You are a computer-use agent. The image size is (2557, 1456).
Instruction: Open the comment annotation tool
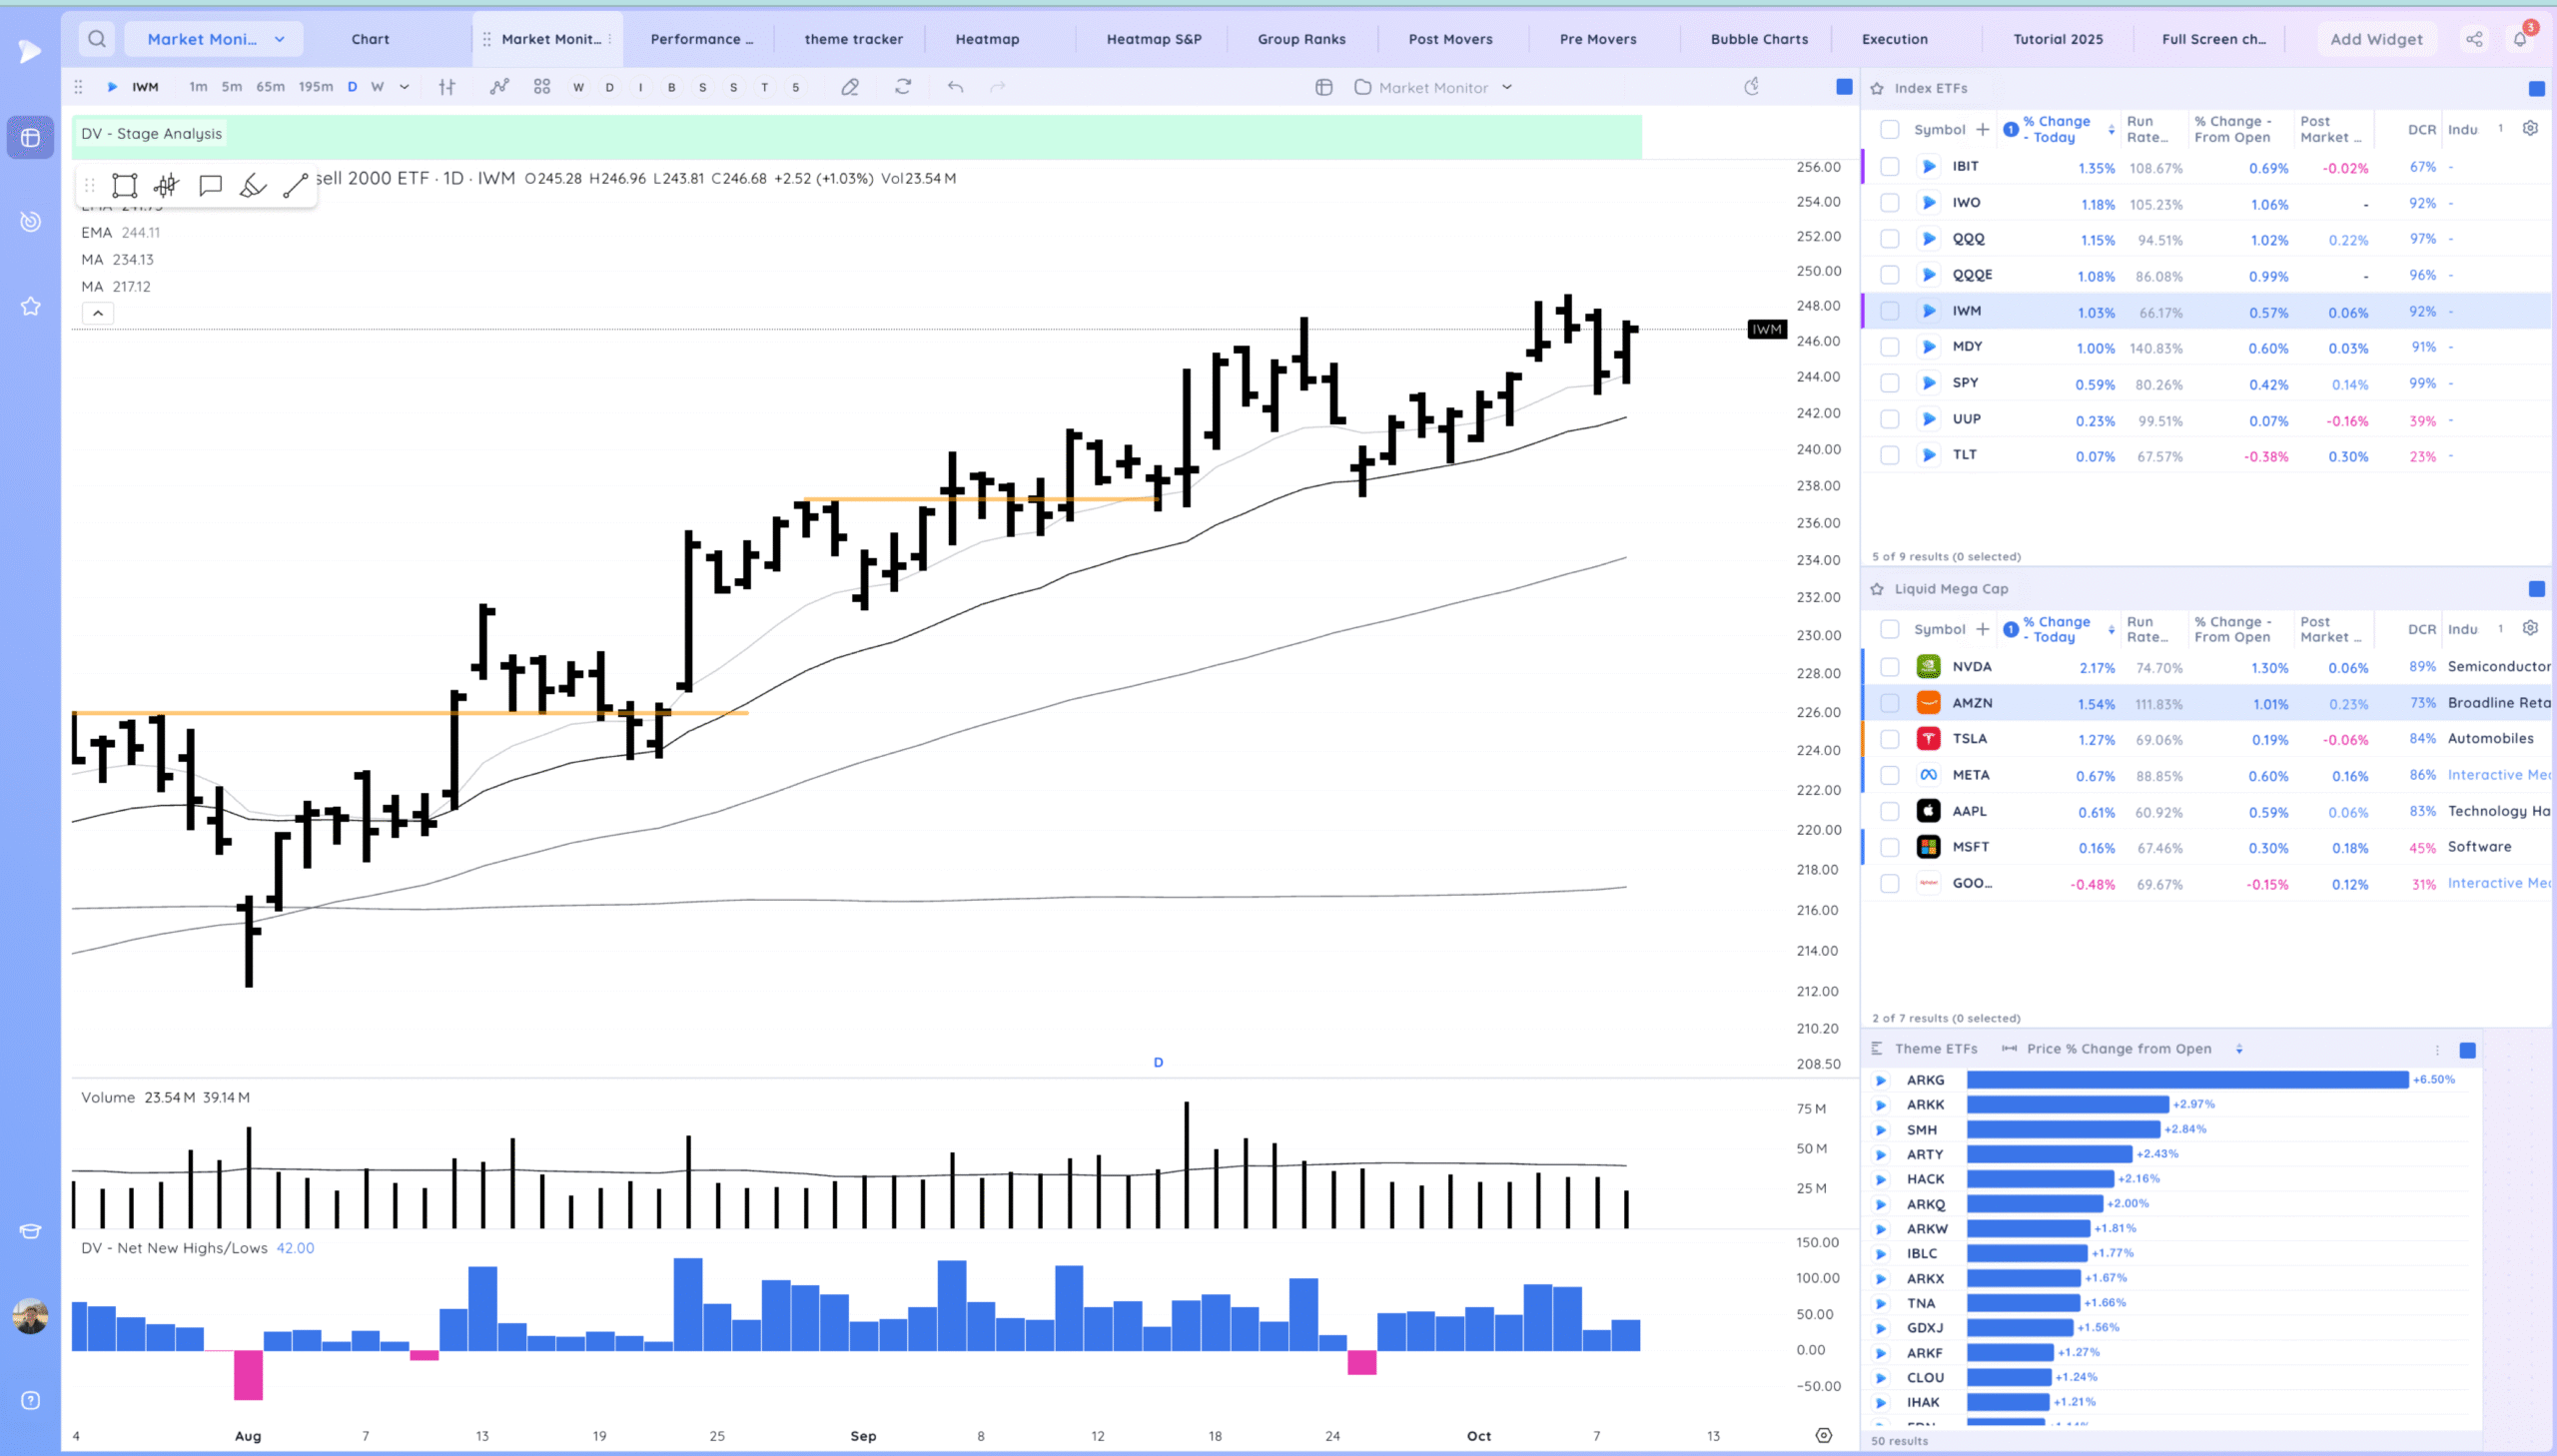coord(210,185)
